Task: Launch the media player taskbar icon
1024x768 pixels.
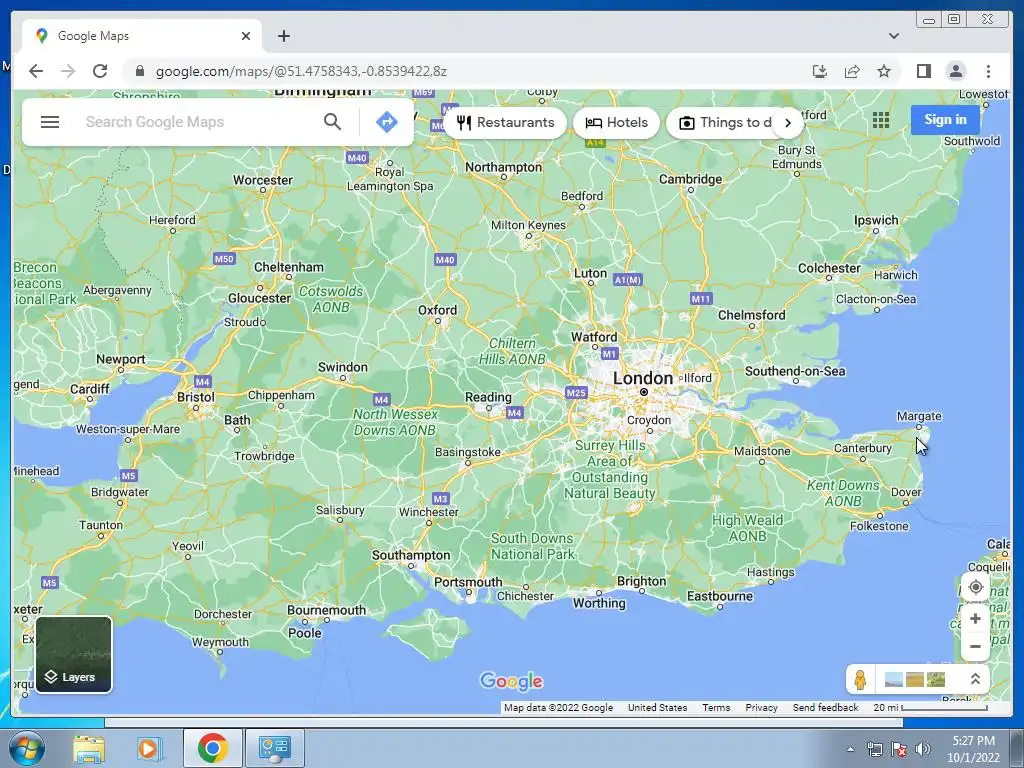Action: click(149, 748)
